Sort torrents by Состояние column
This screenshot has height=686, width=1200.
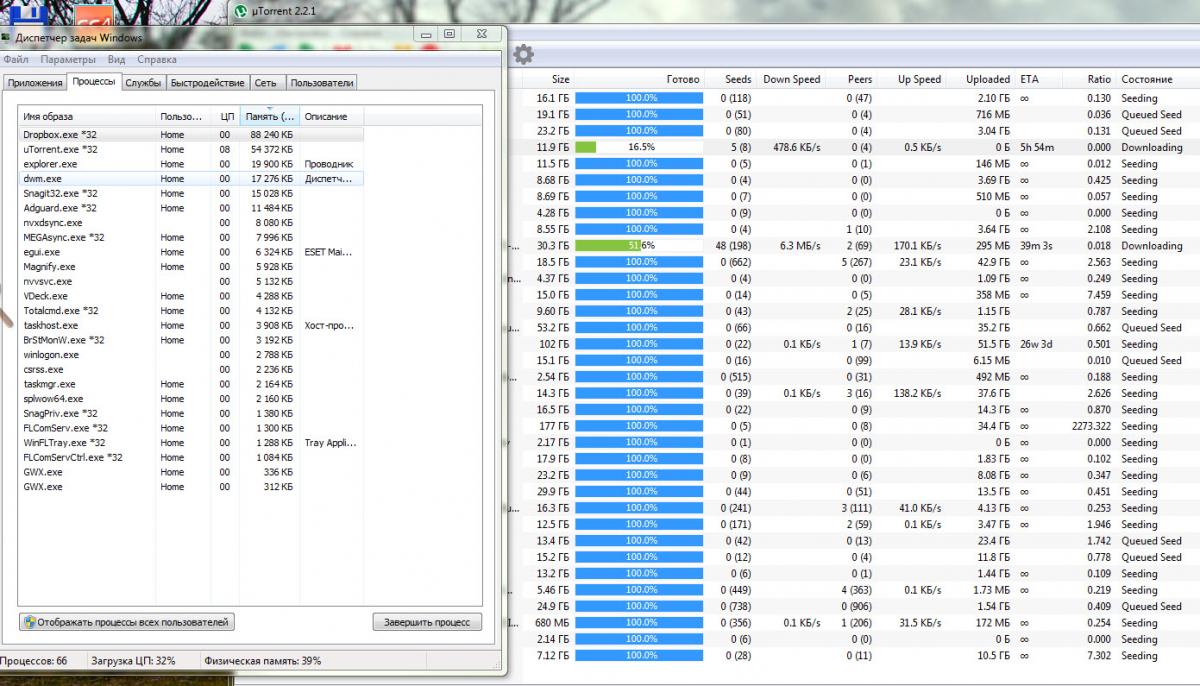(x=1147, y=79)
